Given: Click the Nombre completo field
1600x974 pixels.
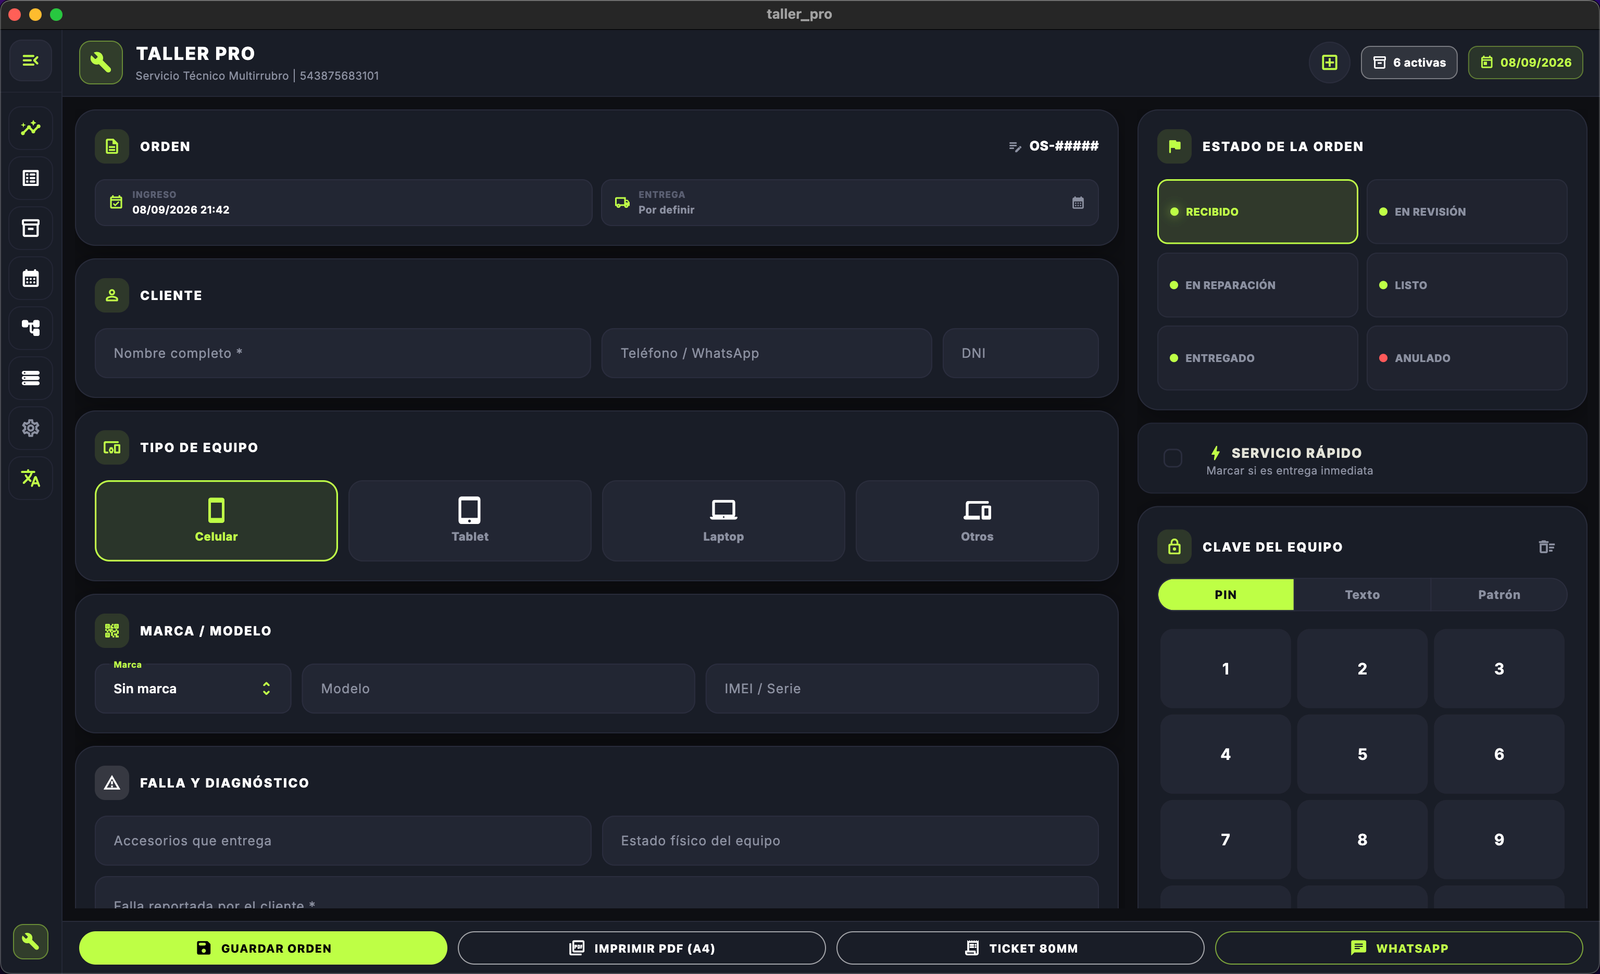Looking at the screenshot, I should click(343, 354).
